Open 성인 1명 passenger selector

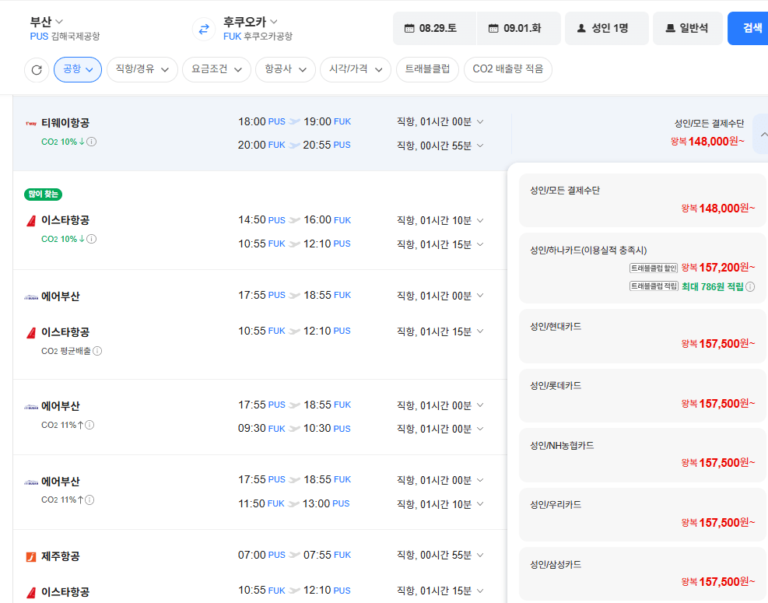tap(607, 28)
